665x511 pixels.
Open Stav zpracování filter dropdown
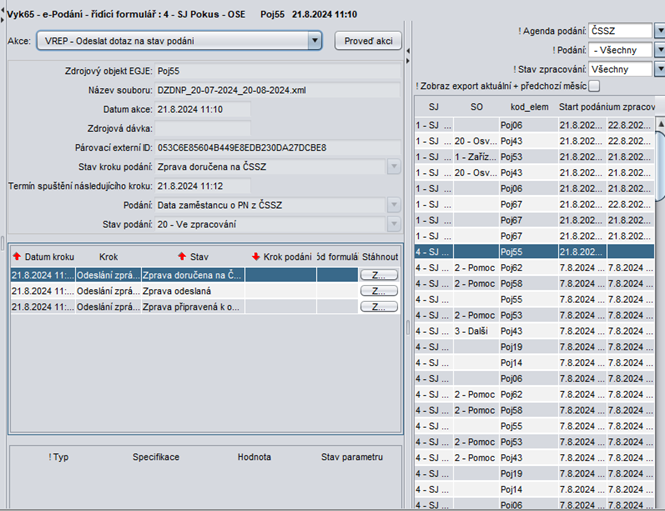659,69
